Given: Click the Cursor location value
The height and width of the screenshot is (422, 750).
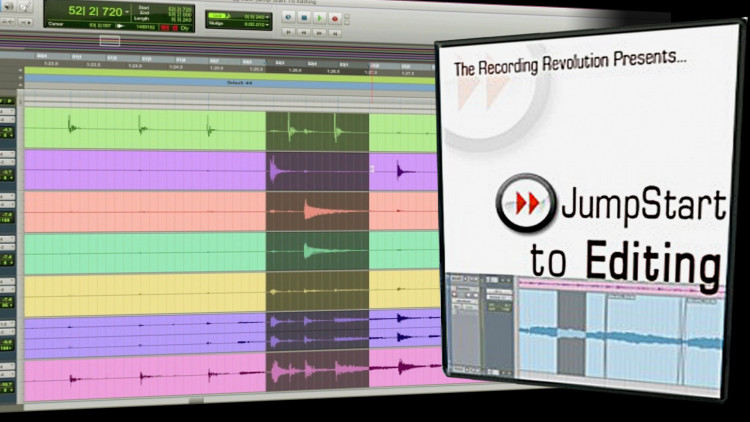Looking at the screenshot, I should click(x=100, y=25).
